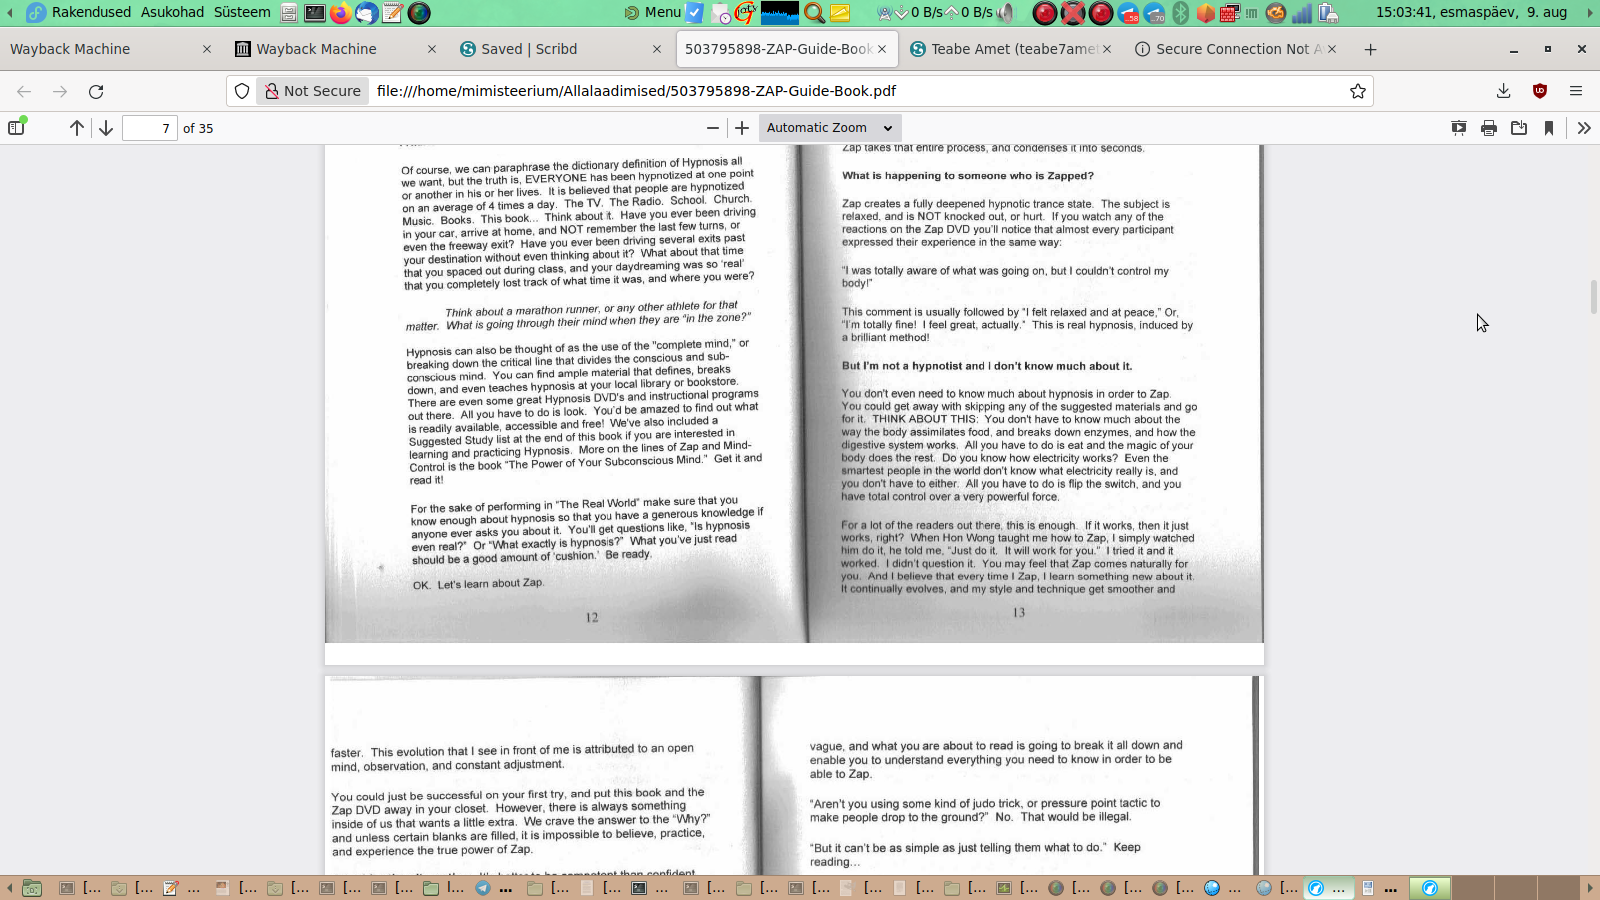Zoom out the PDF document
Viewport: 1600px width, 900px height.
[712, 128]
